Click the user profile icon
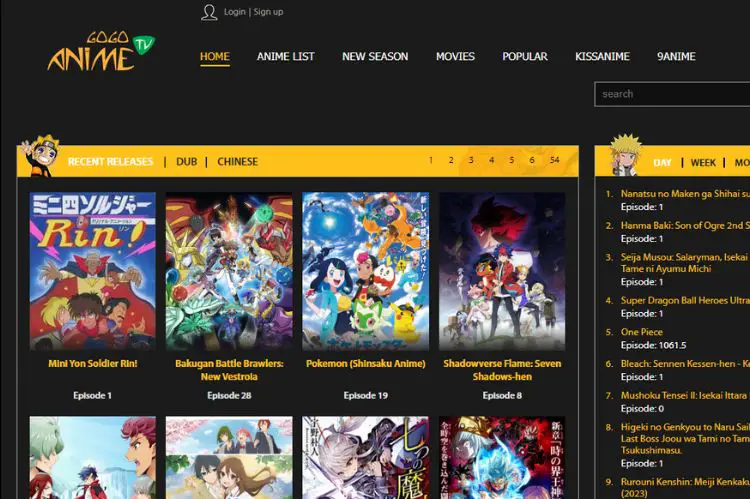Image resolution: width=750 pixels, height=499 pixels. pos(209,12)
